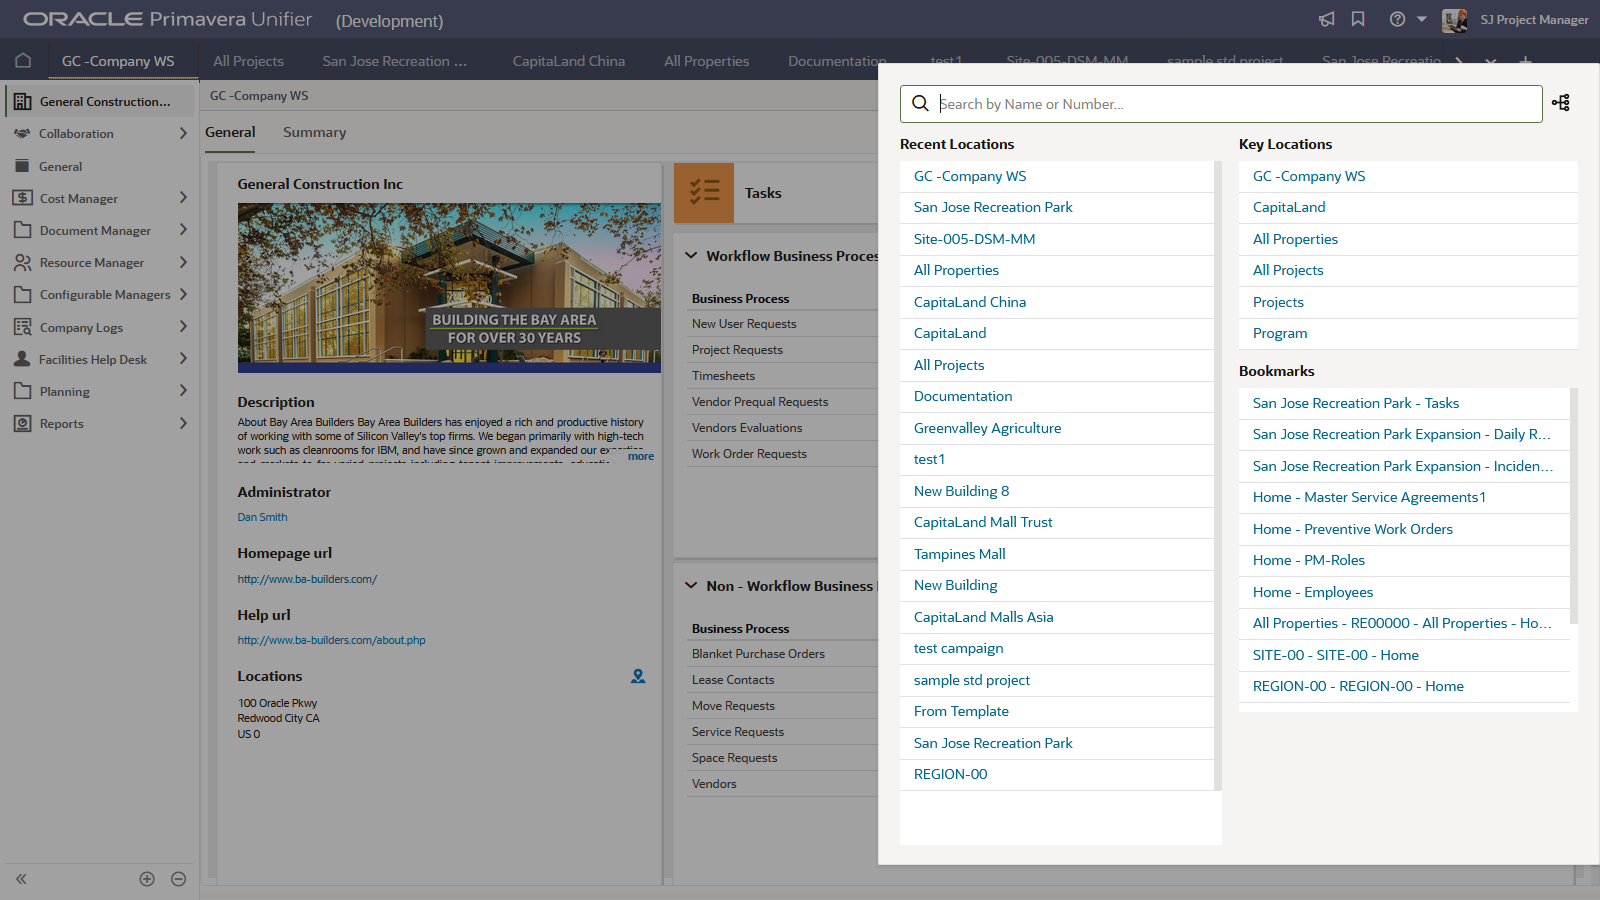This screenshot has width=1600, height=900.
Task: Click the Collaboration handshake icon
Action: (22, 133)
